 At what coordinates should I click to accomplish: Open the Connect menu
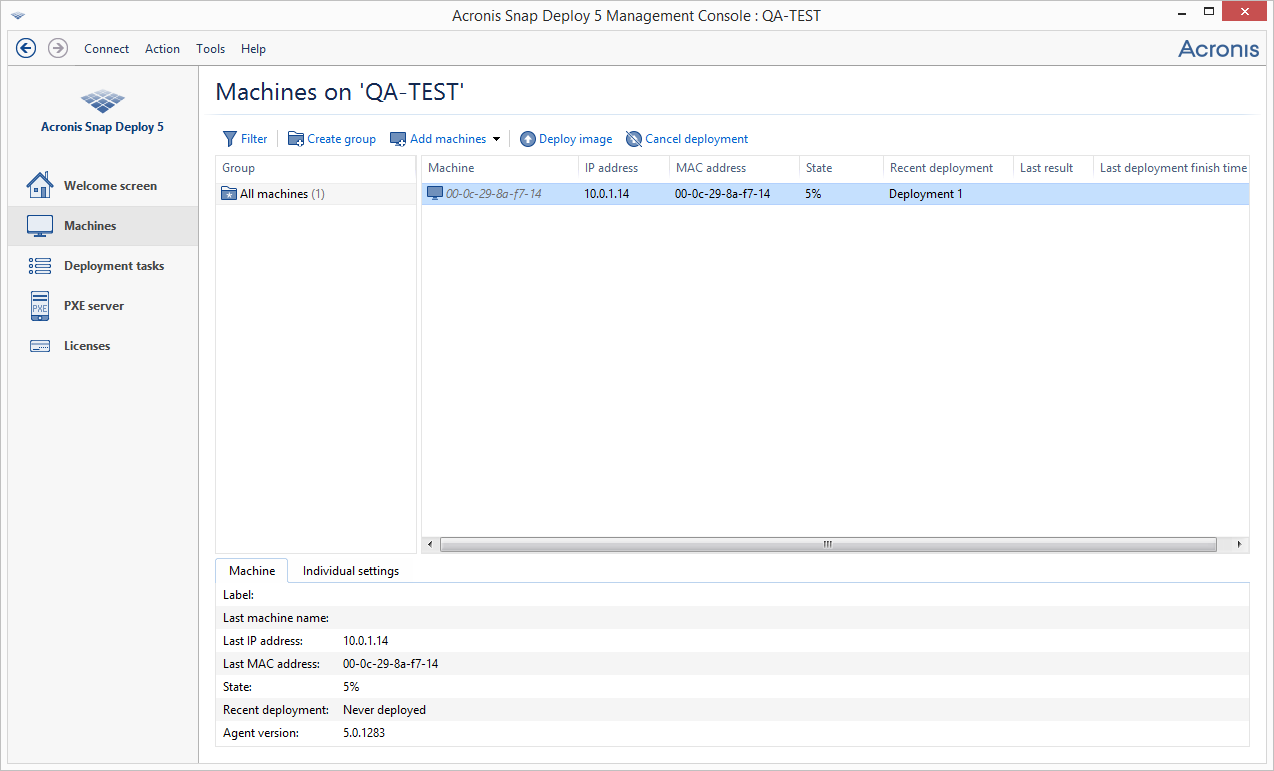106,49
